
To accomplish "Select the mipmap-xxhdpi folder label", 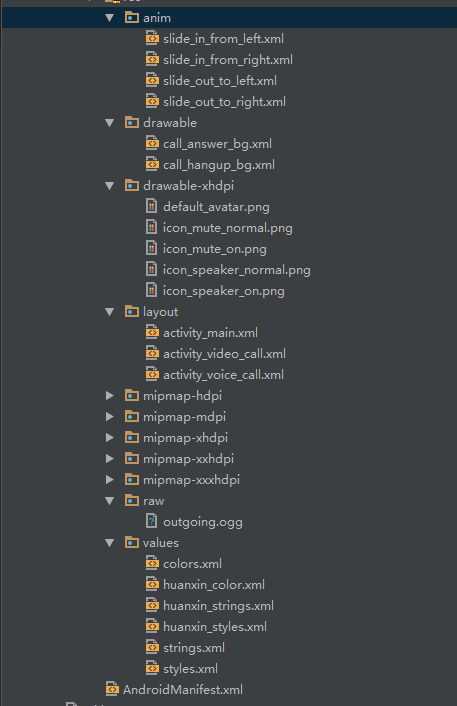I will (x=188, y=459).
